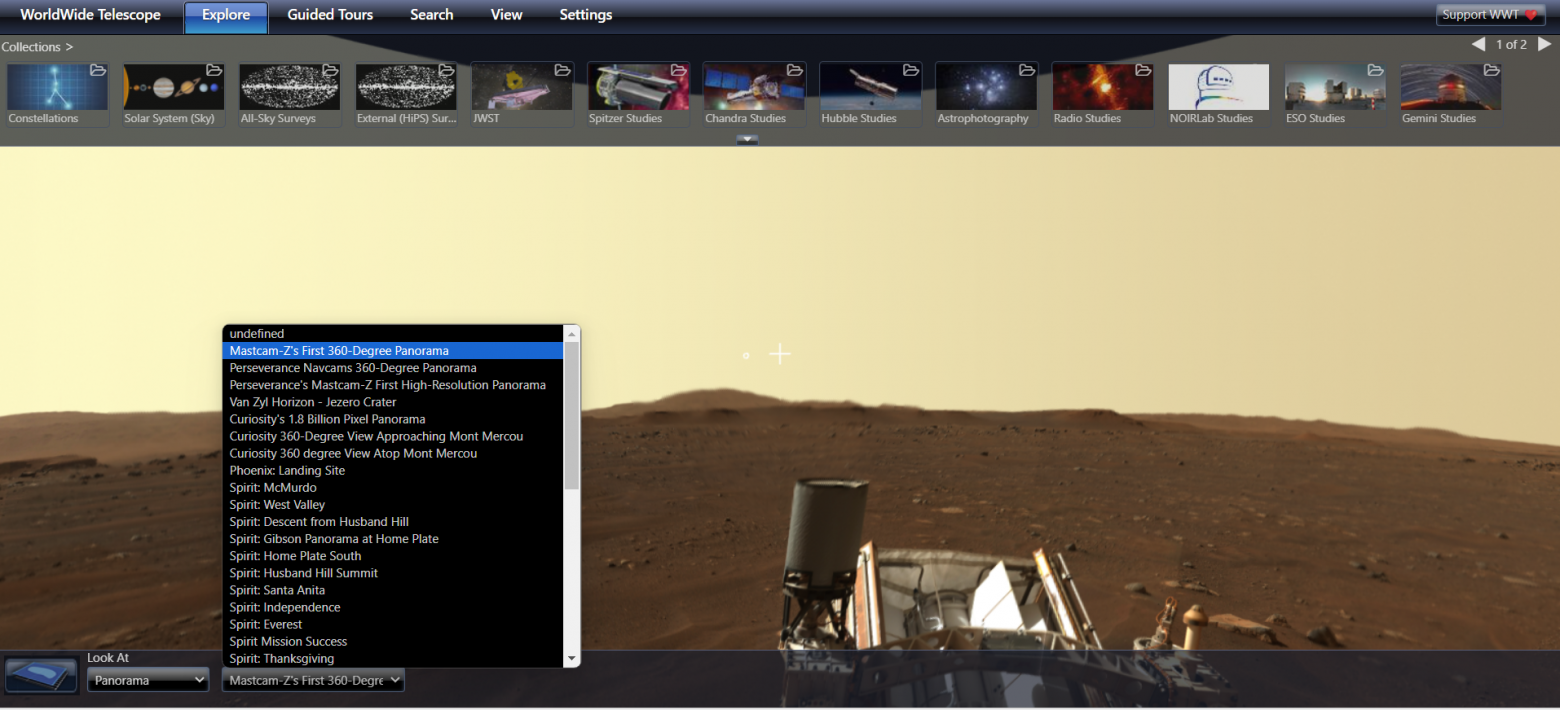
Task: Switch to the Guided Tours tab
Action: 330,15
